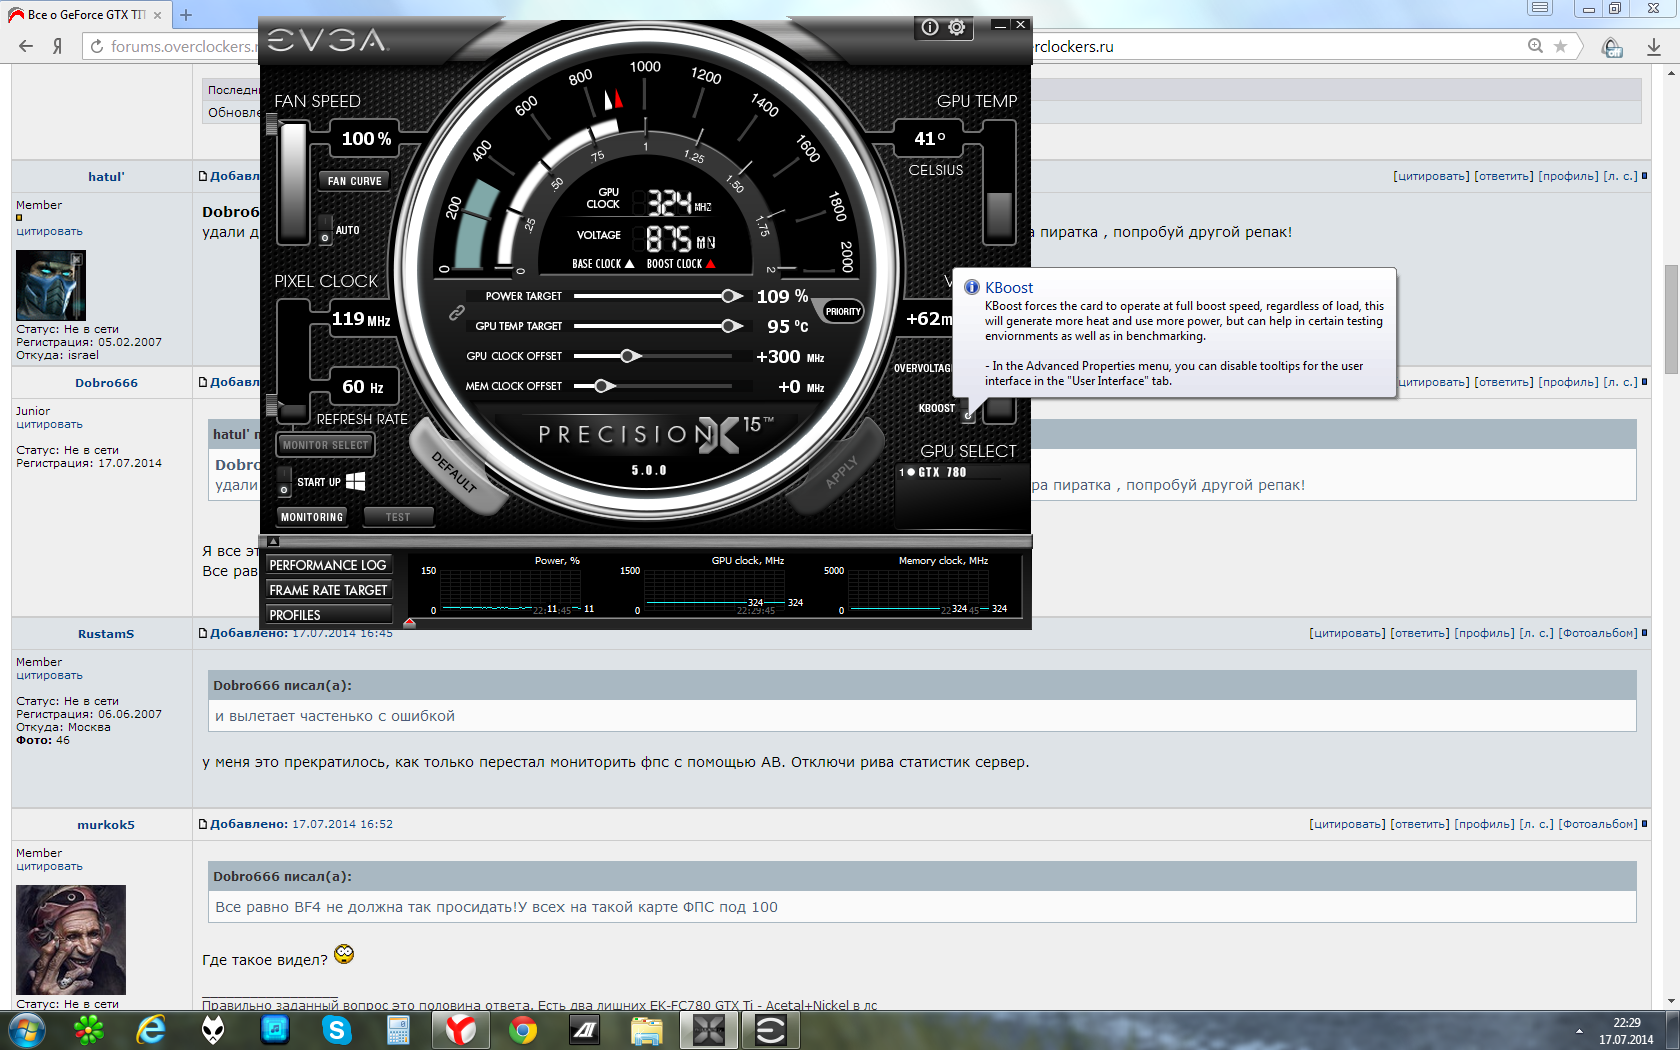
Task: Open a new browser tab
Action: click(186, 15)
